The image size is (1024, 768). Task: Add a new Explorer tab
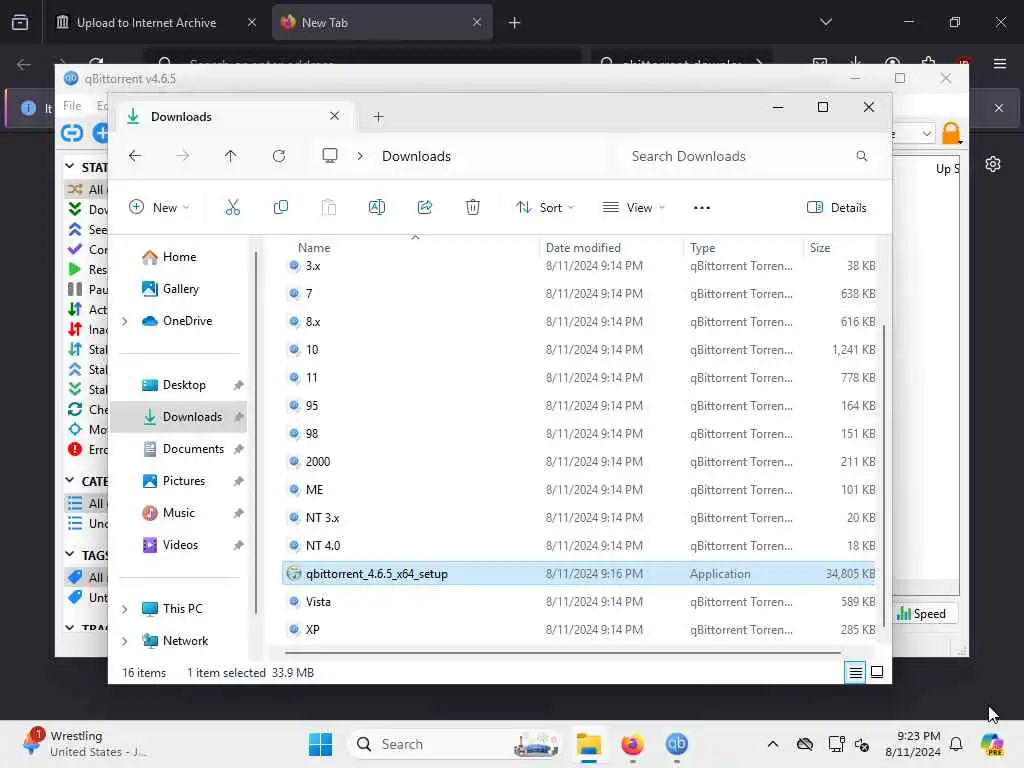[378, 117]
